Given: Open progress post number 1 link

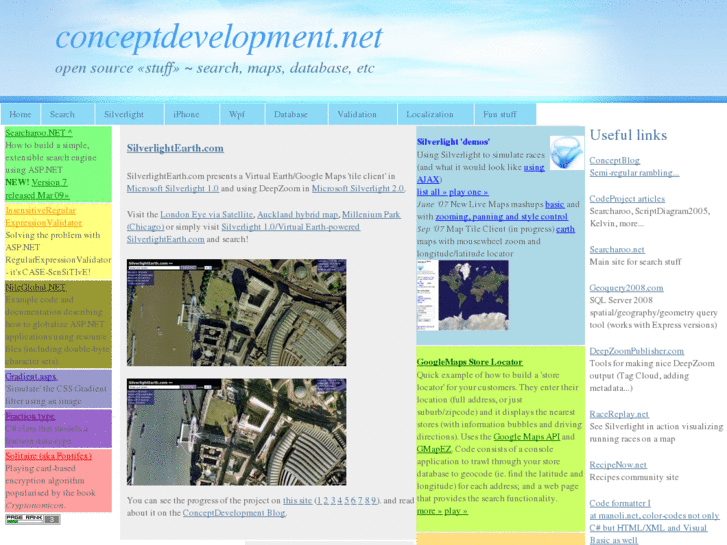Looking at the screenshot, I should (319, 501).
